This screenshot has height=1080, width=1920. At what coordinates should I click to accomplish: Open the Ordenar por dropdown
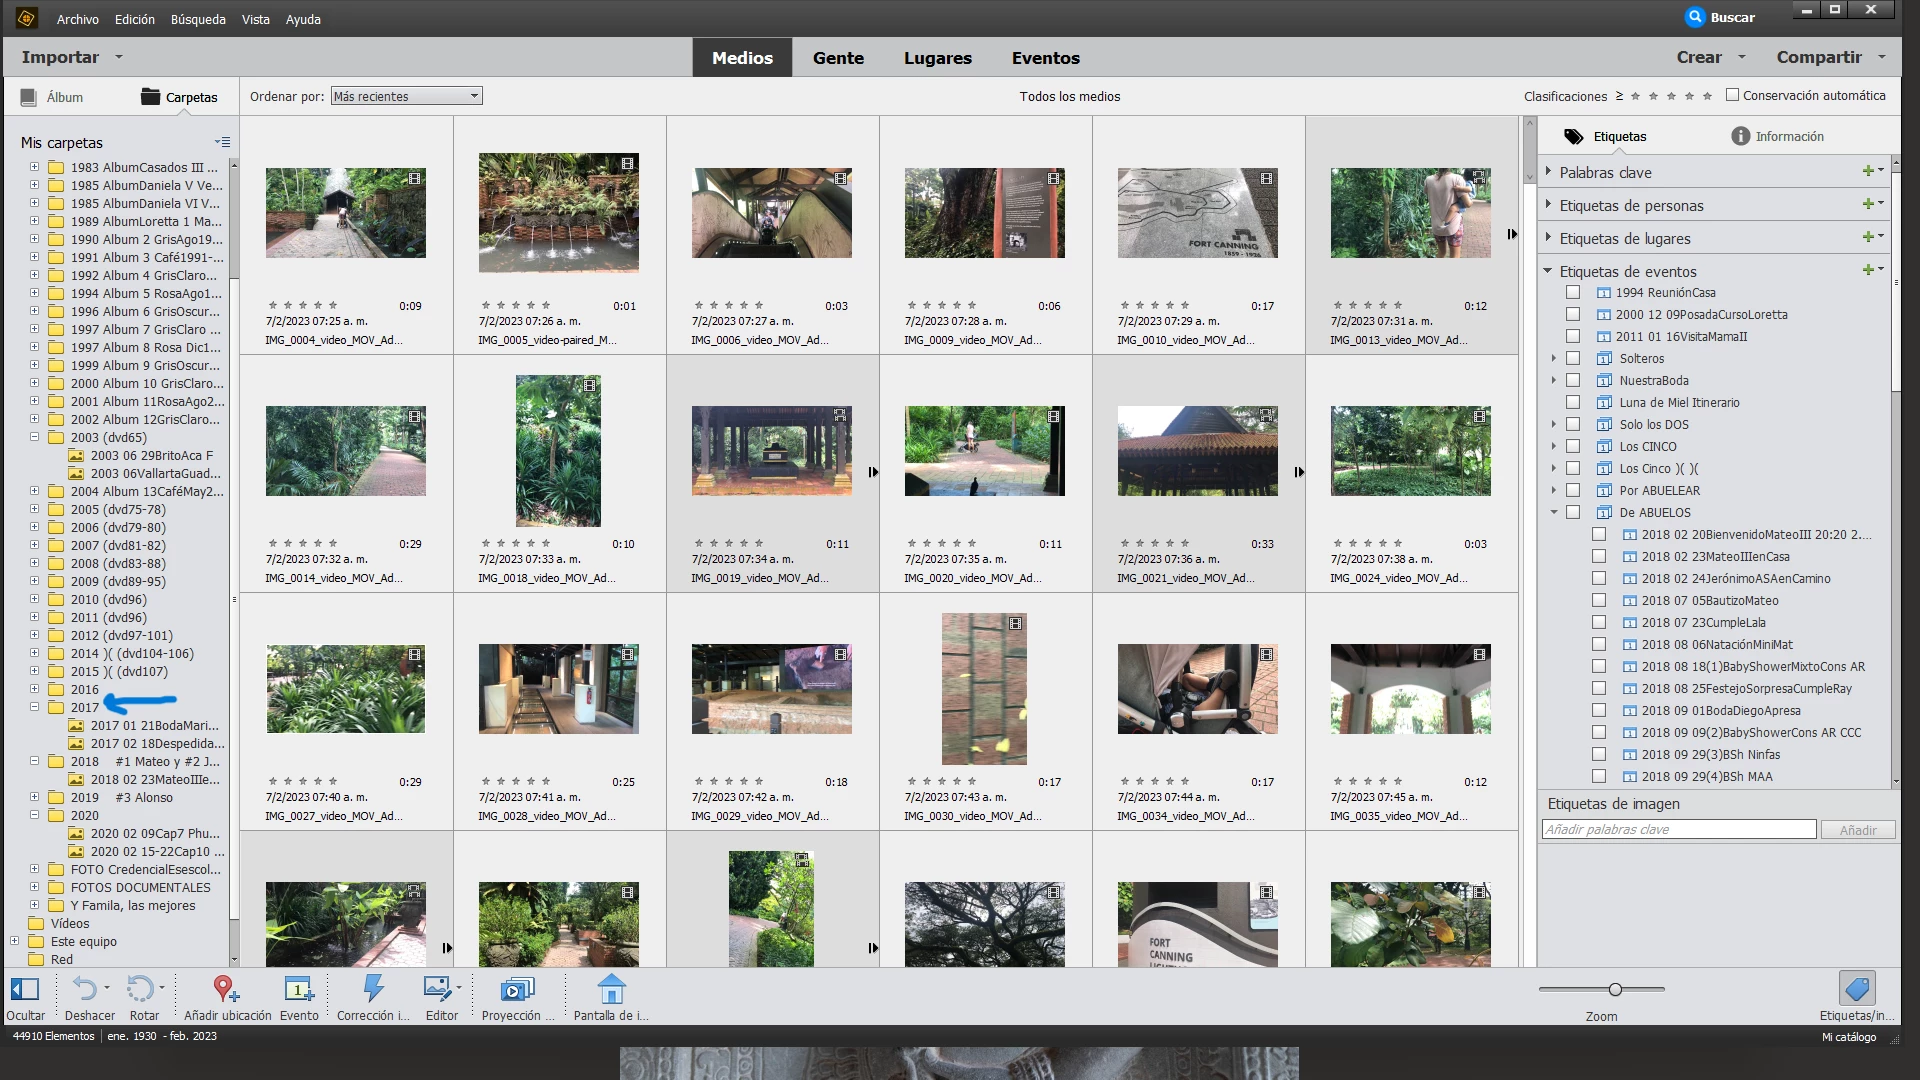coord(406,97)
